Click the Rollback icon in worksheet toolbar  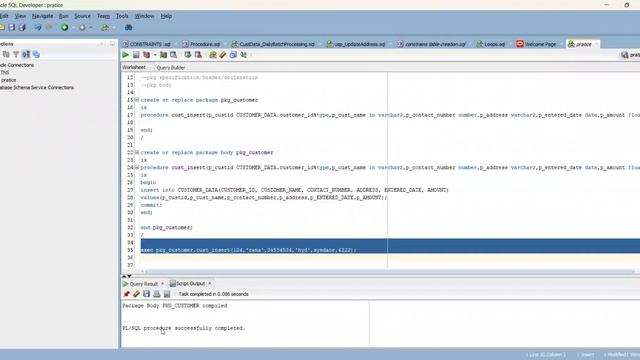(198, 55)
